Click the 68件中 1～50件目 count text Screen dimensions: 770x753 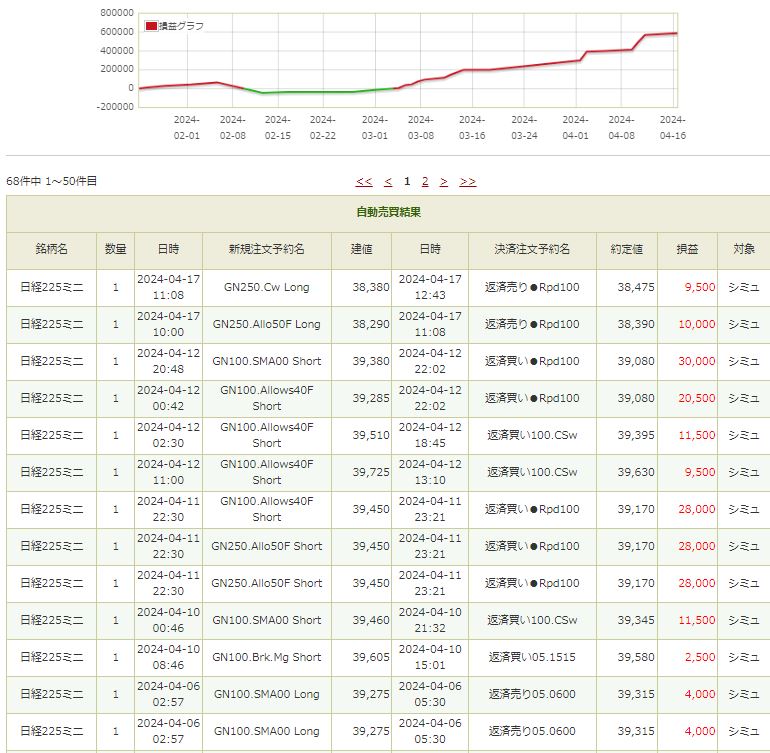tap(52, 181)
